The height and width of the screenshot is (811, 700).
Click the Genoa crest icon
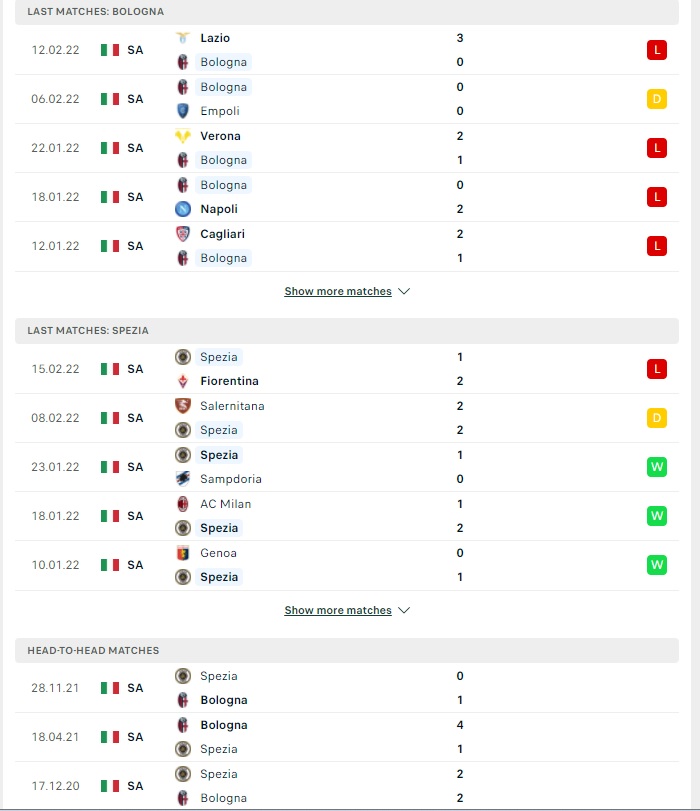pyautogui.click(x=183, y=553)
